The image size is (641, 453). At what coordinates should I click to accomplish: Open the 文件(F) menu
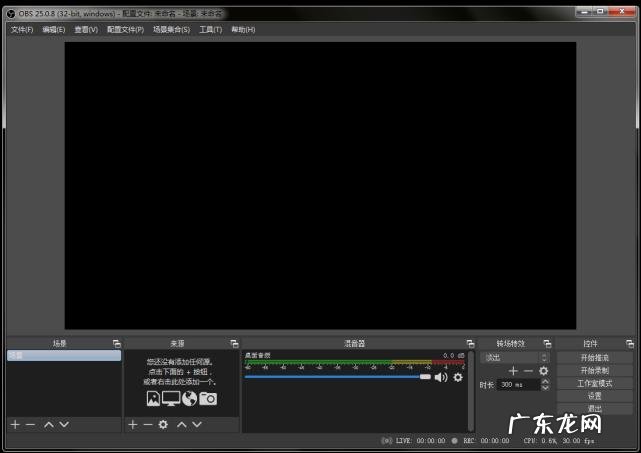[22, 30]
